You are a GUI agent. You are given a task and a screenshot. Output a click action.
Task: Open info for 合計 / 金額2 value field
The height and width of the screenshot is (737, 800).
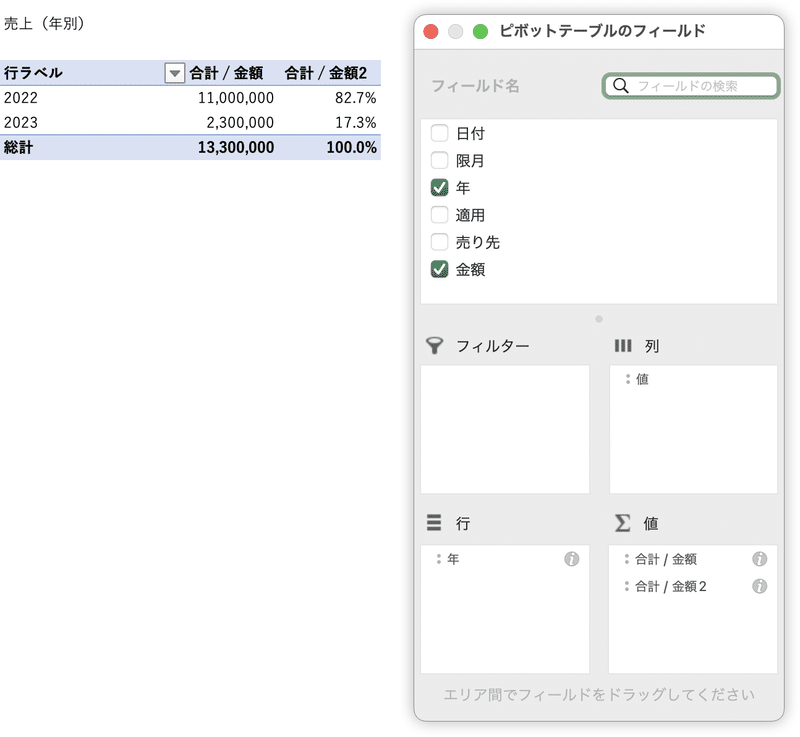(759, 586)
